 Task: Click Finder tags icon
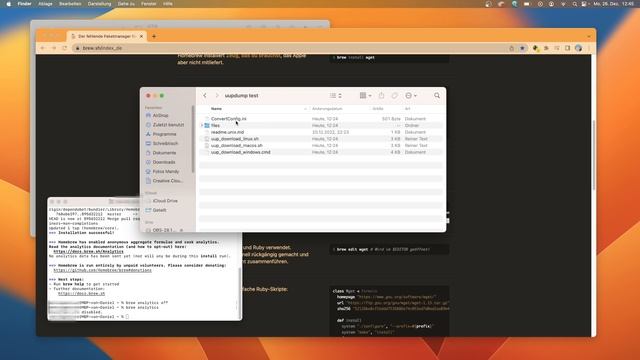tap(394, 96)
